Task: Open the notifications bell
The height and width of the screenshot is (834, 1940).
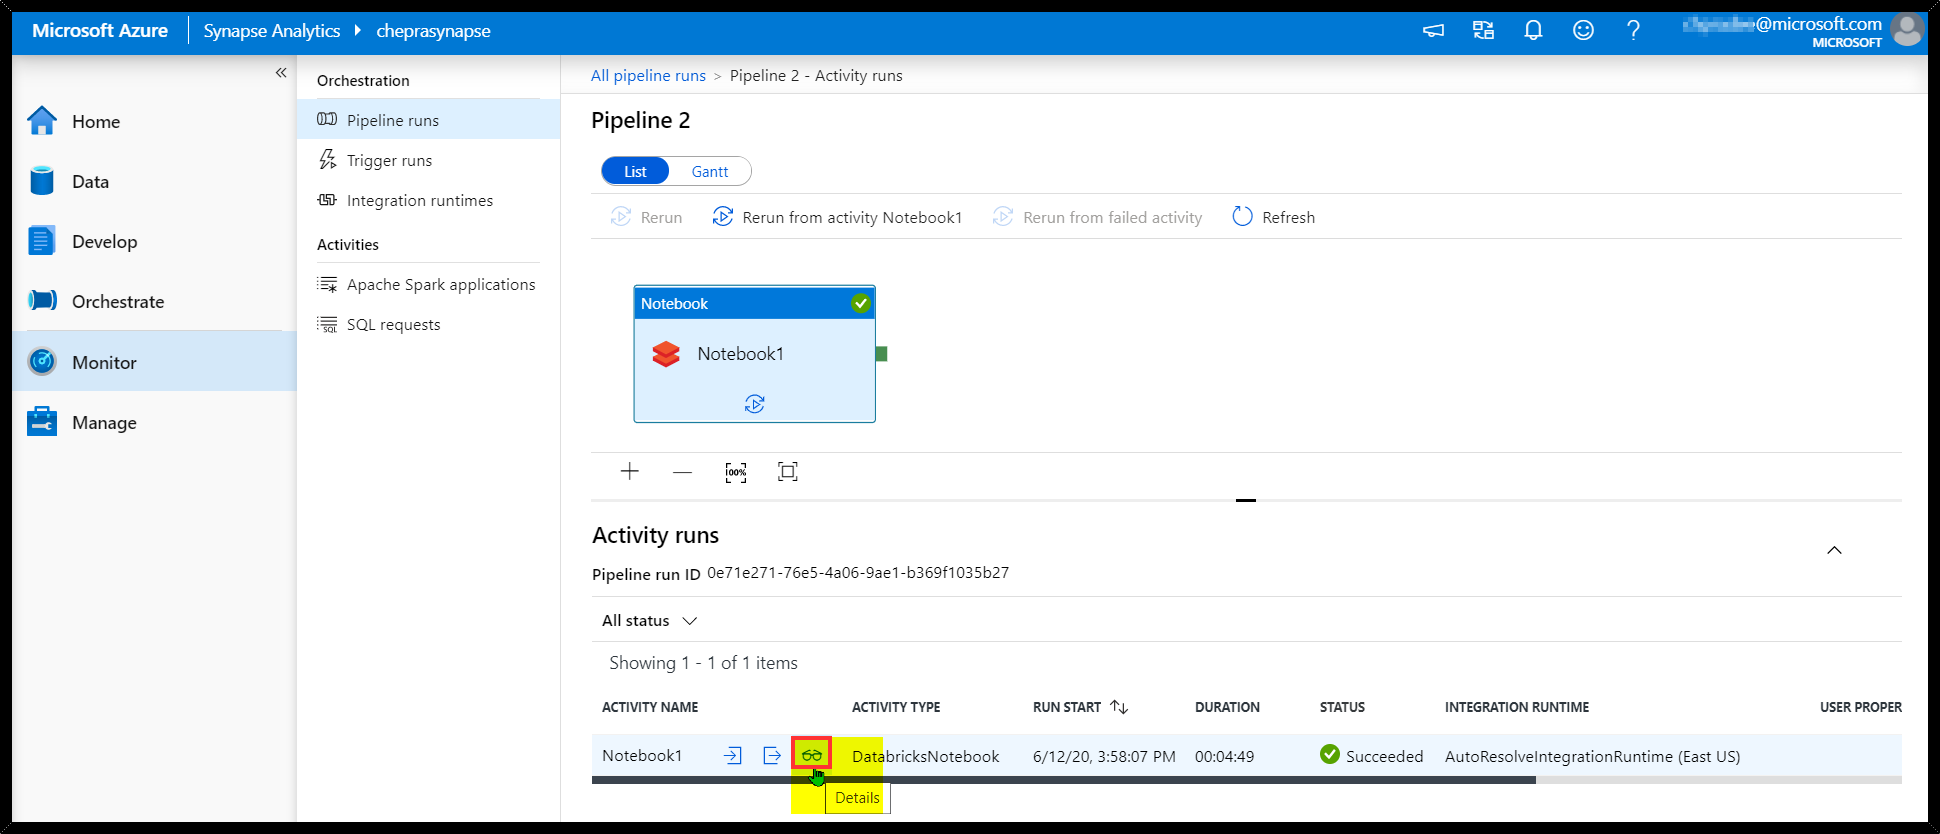Action: point(1533,31)
